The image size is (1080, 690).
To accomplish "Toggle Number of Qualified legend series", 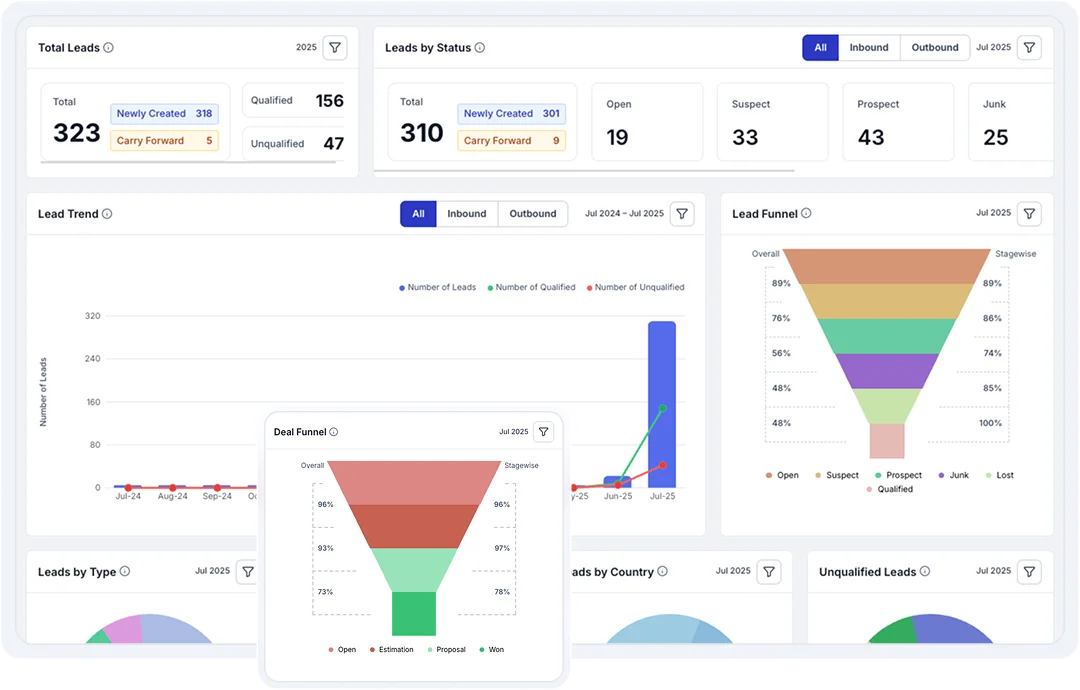I will [x=531, y=287].
